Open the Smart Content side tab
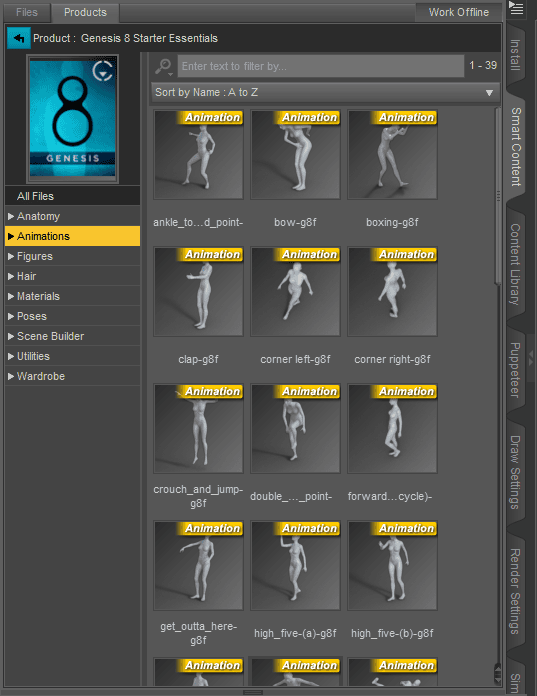The width and height of the screenshot is (537, 696). (x=515, y=146)
